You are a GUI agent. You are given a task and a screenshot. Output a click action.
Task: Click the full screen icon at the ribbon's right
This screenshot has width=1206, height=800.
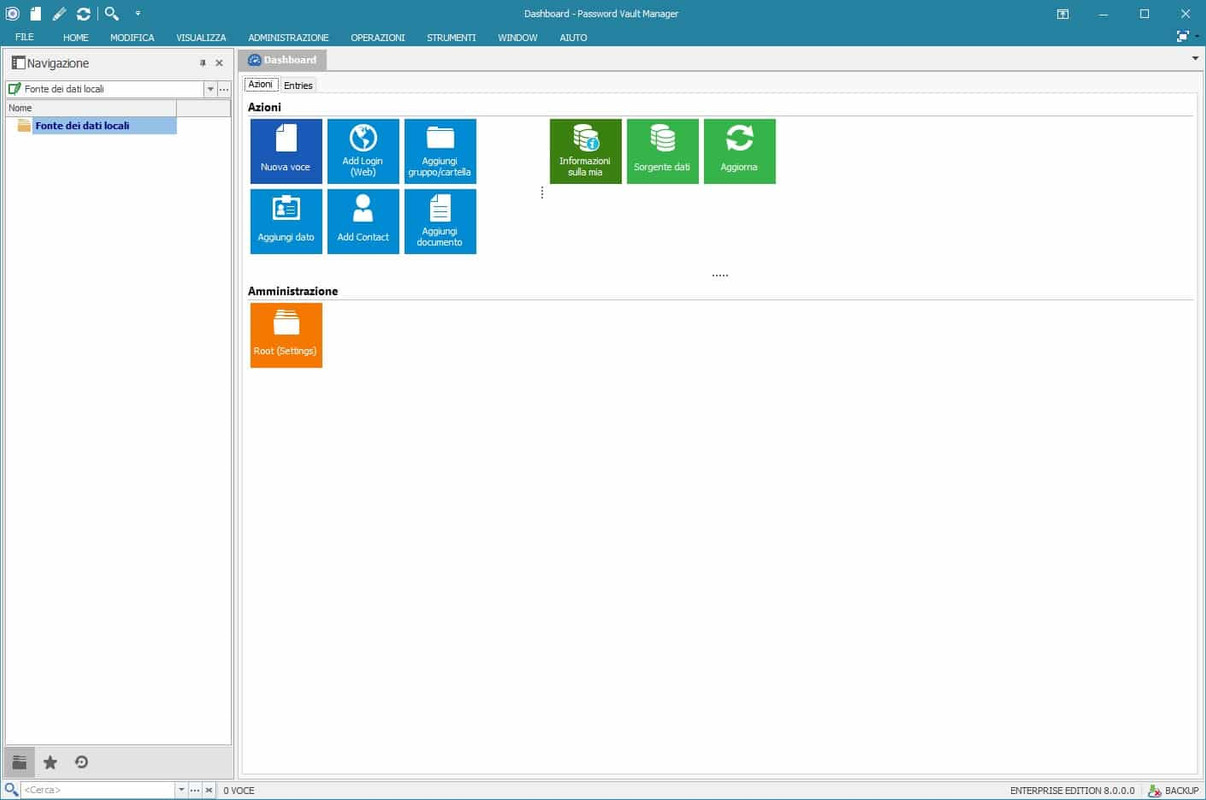[x=1184, y=36]
